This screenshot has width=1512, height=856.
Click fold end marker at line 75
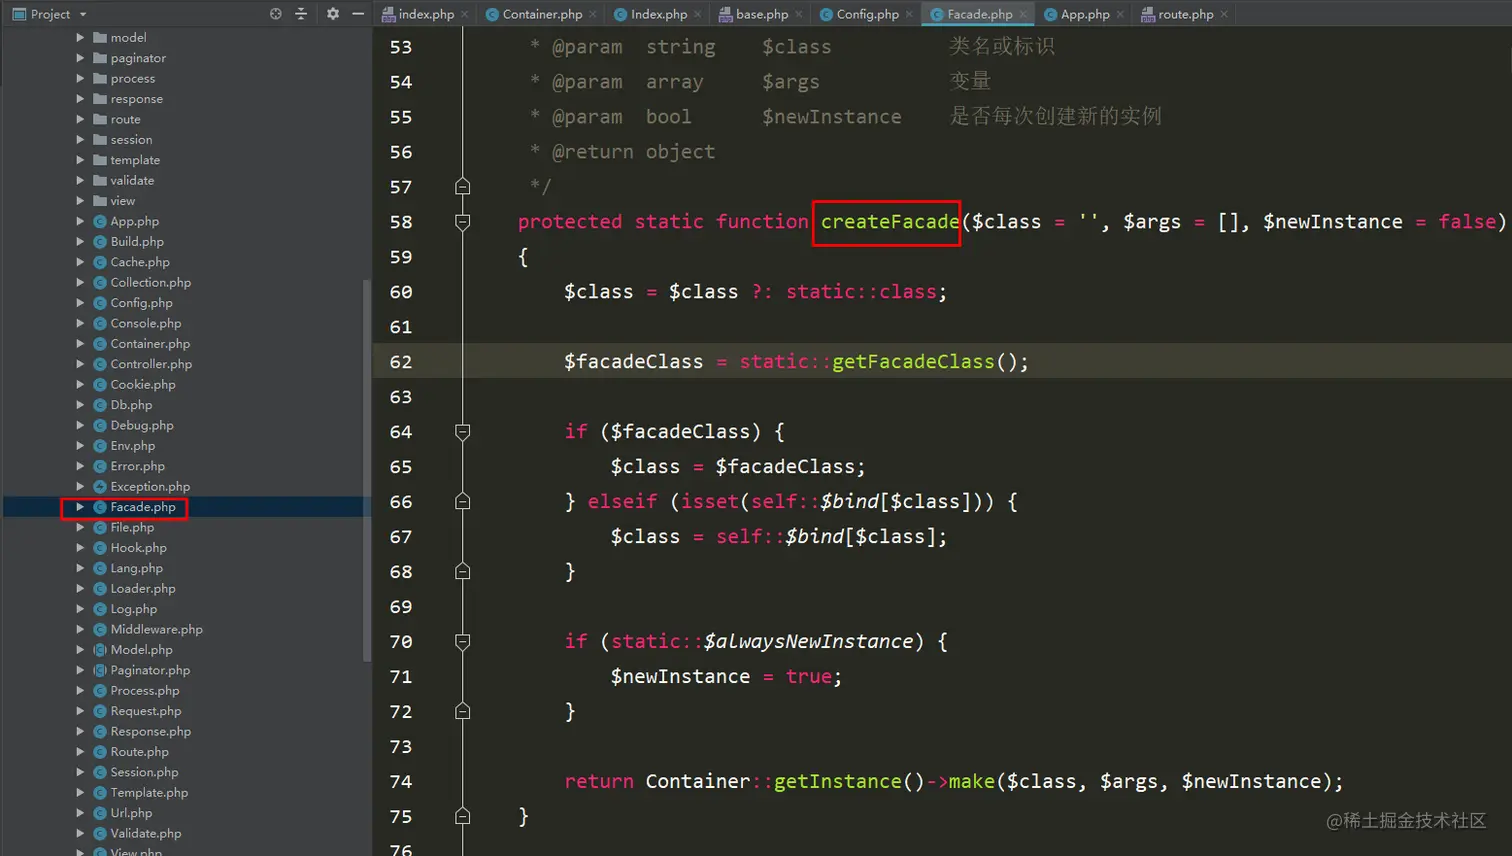pyautogui.click(x=462, y=817)
